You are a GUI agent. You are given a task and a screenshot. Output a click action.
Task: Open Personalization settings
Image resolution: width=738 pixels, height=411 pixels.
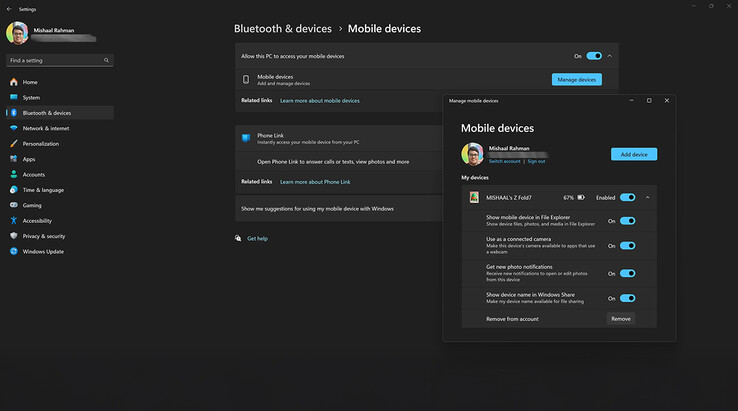[60, 144]
